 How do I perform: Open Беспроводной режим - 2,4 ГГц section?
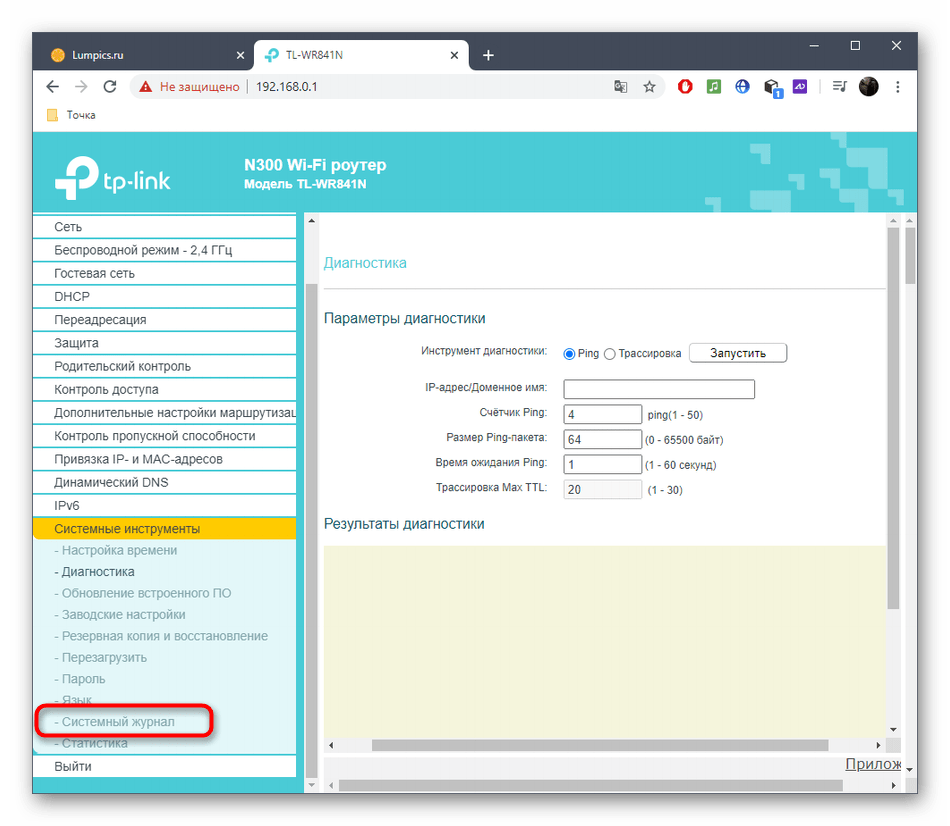click(x=164, y=250)
